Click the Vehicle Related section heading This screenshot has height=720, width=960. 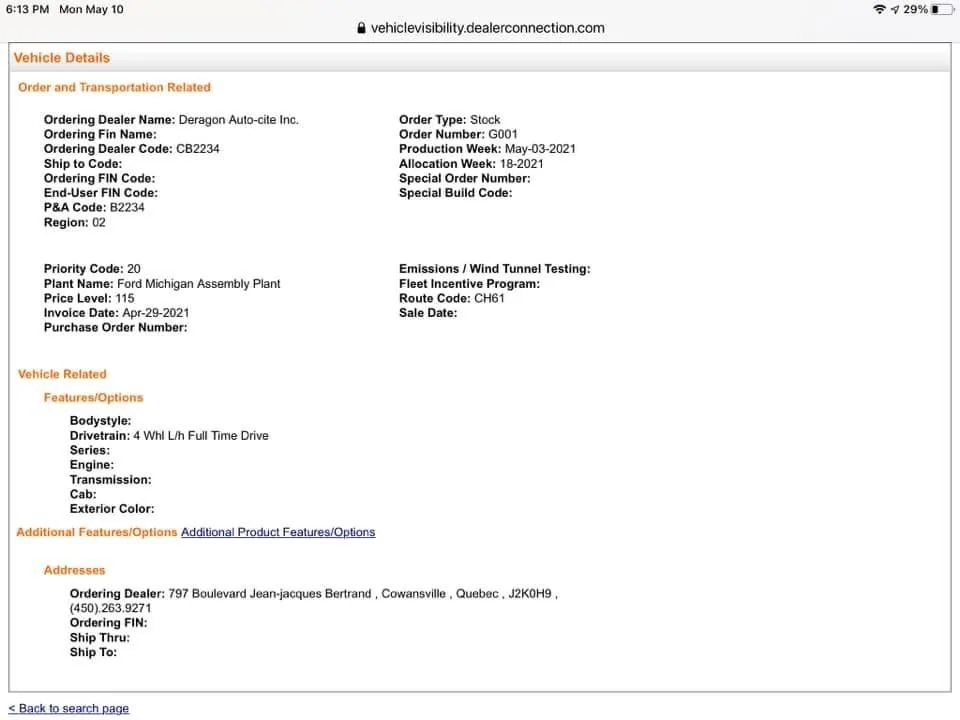tap(62, 374)
